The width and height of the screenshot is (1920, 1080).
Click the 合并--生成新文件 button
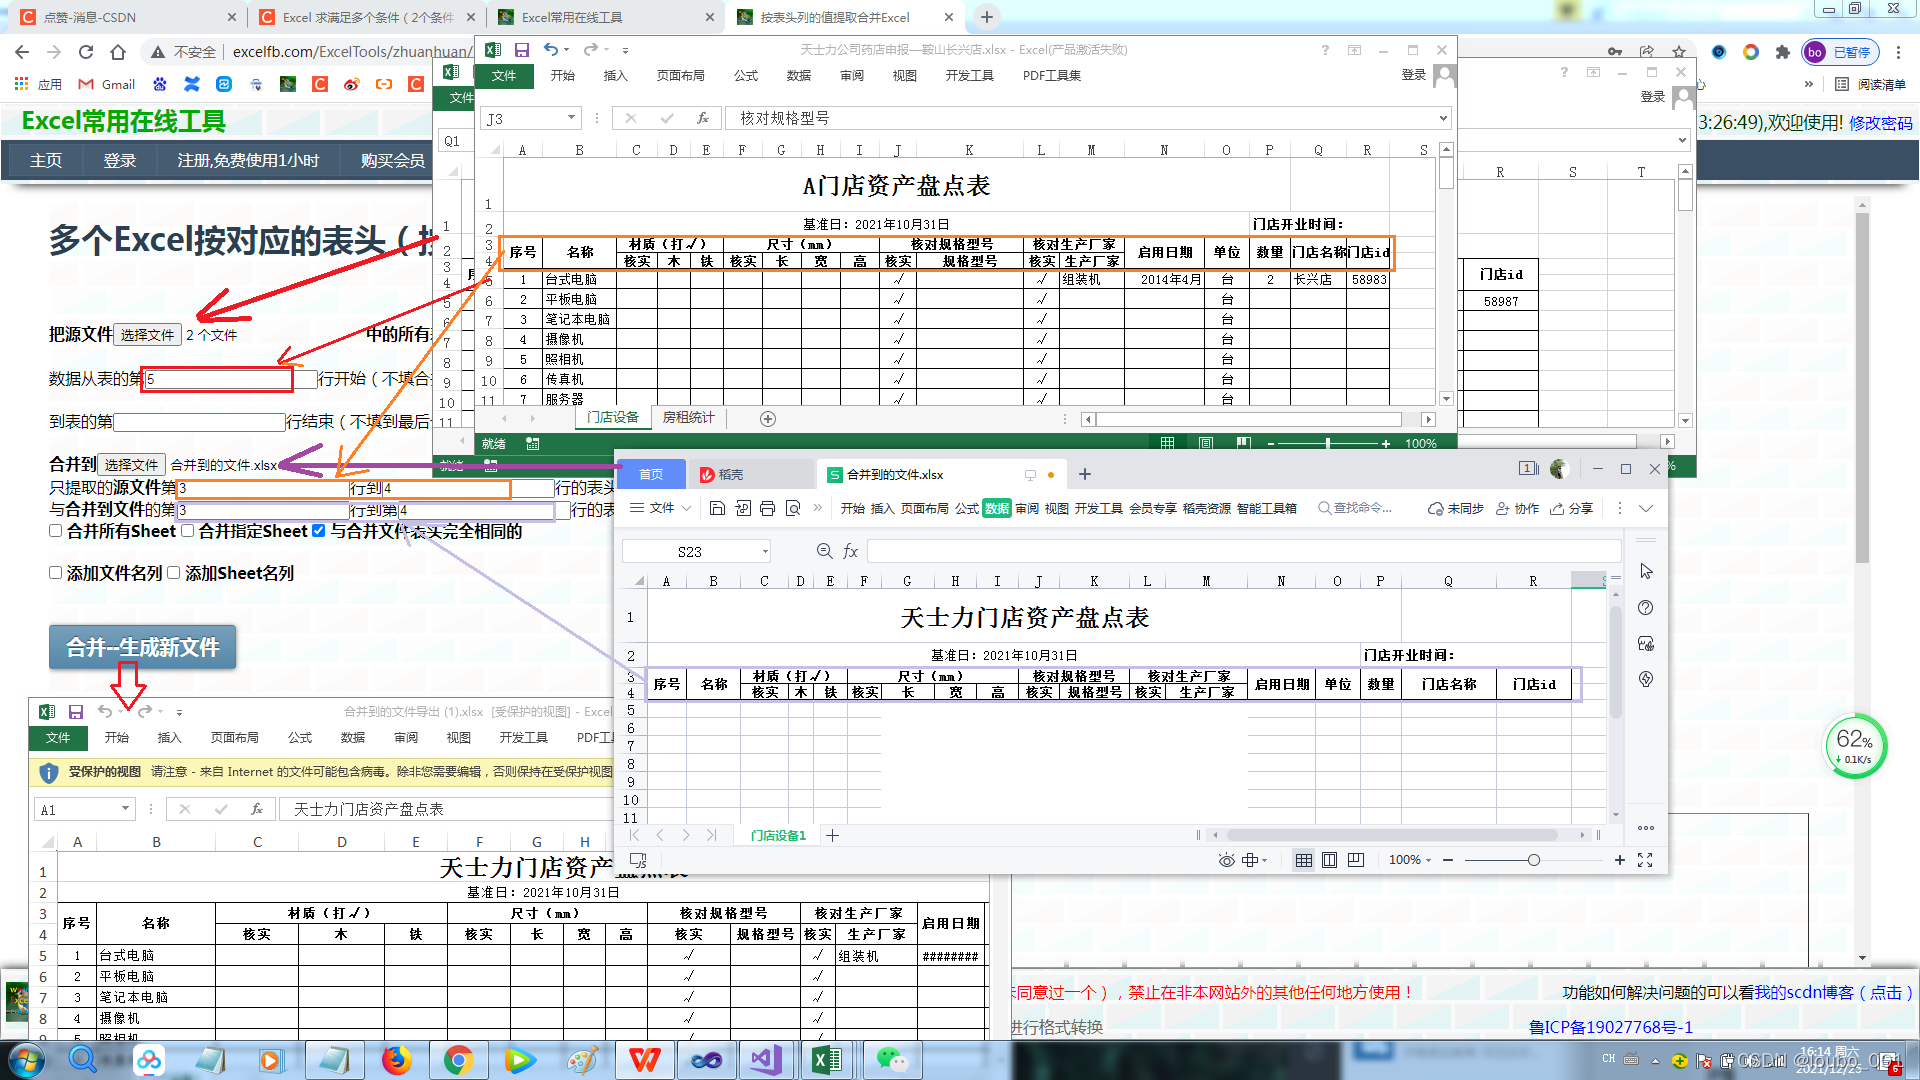(142, 647)
